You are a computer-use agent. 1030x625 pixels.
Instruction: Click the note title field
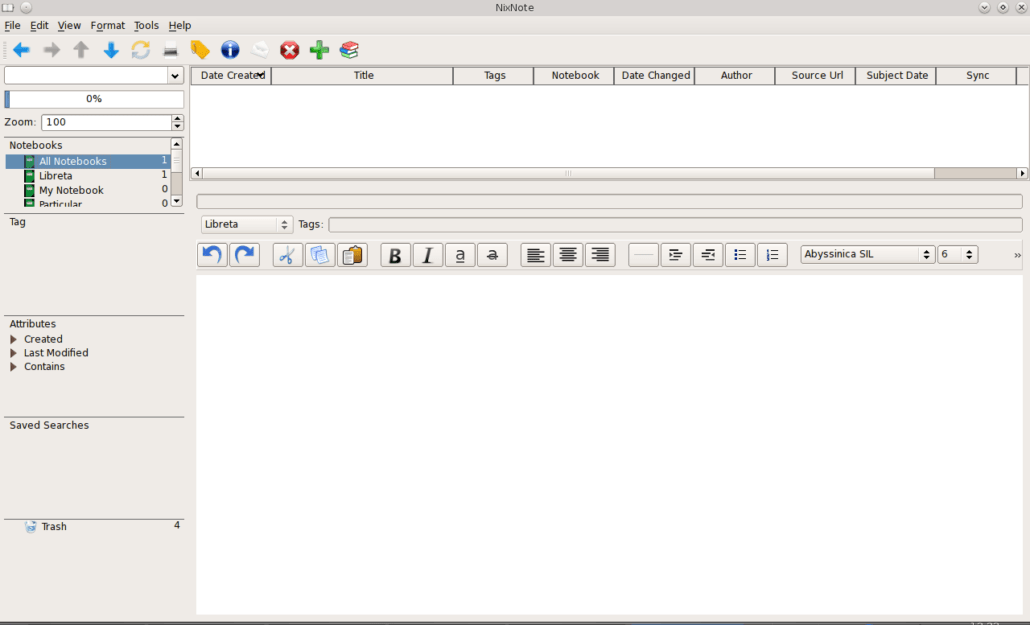point(609,201)
